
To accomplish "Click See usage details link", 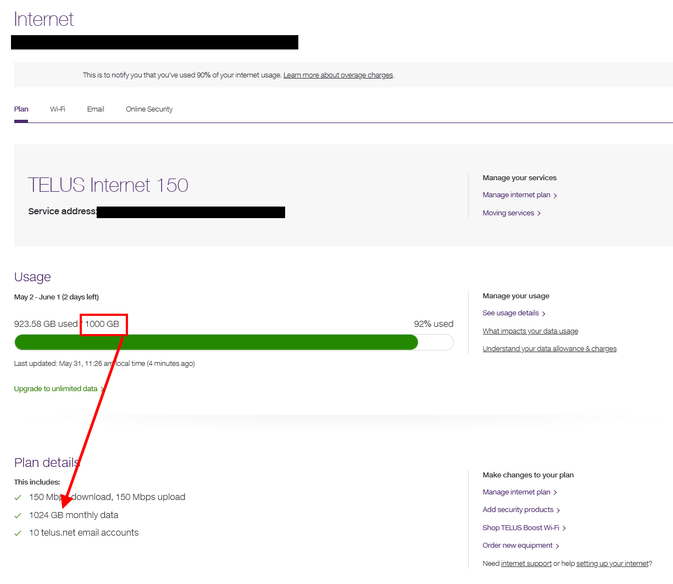I will pyautogui.click(x=512, y=313).
